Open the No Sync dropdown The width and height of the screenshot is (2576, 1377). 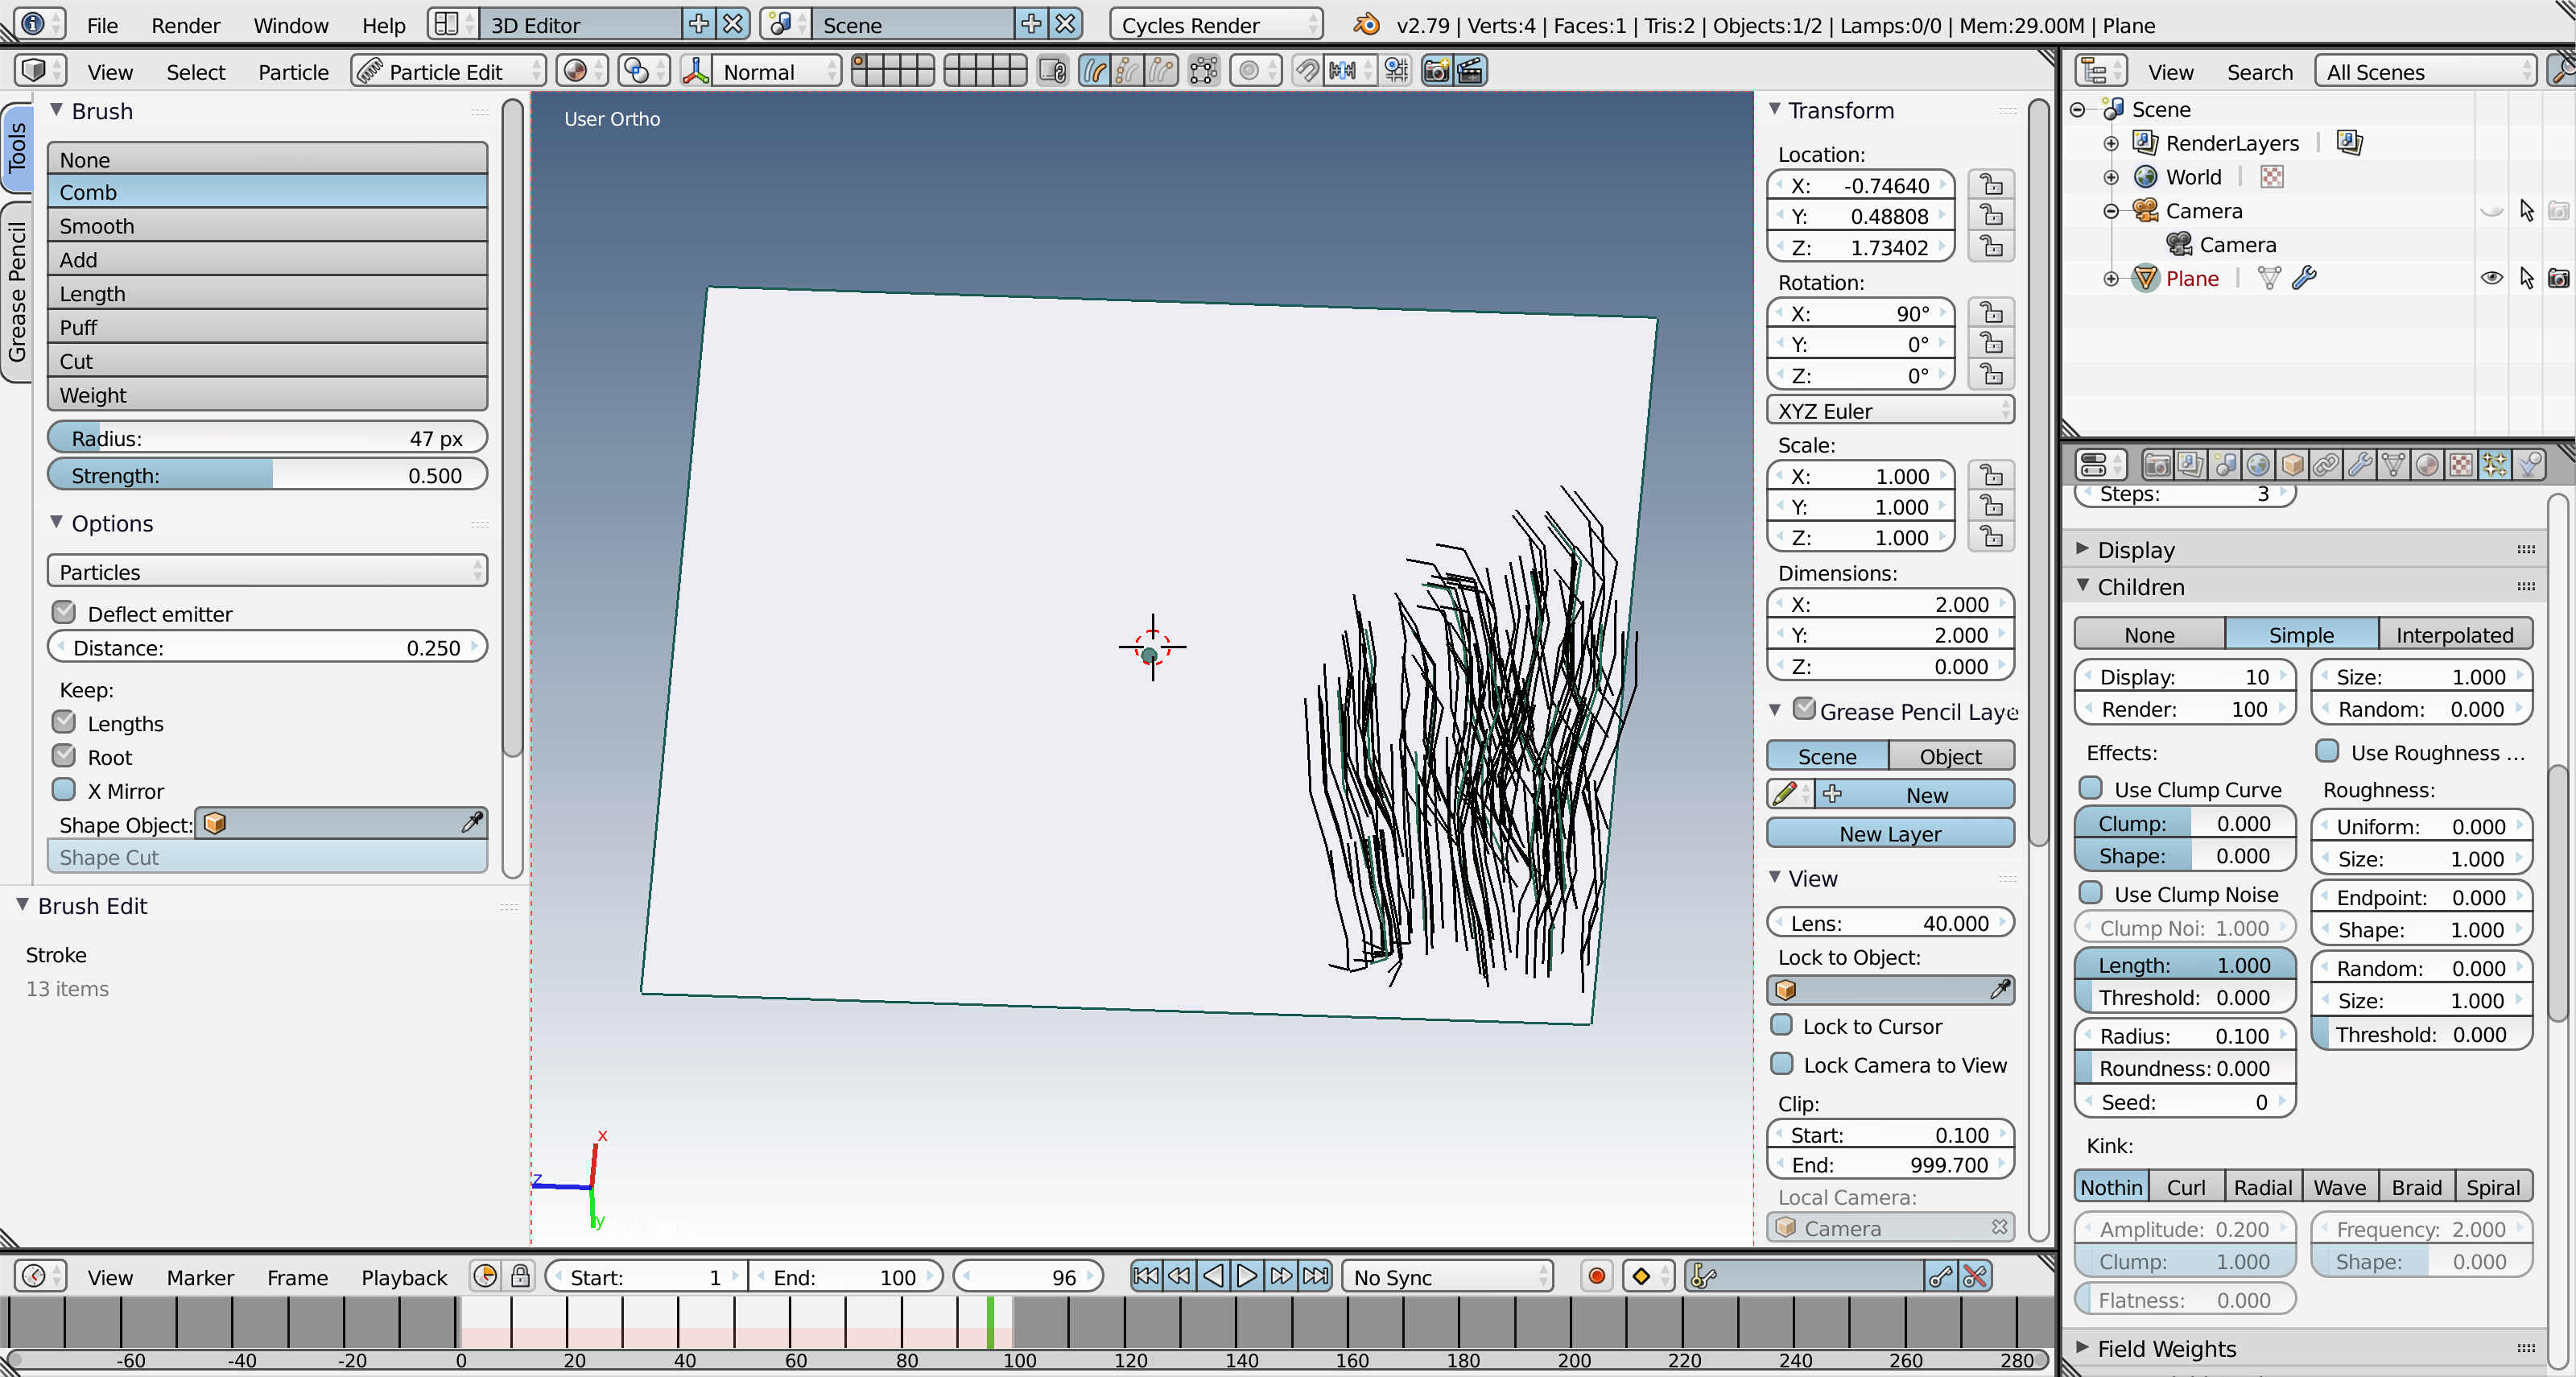(x=1447, y=1277)
